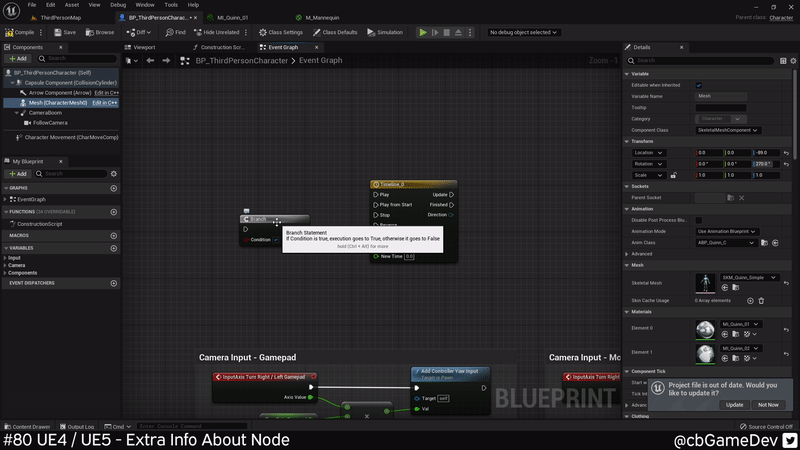800x450 pixels.
Task: Click the Variable Name input field
Action: coord(721,96)
